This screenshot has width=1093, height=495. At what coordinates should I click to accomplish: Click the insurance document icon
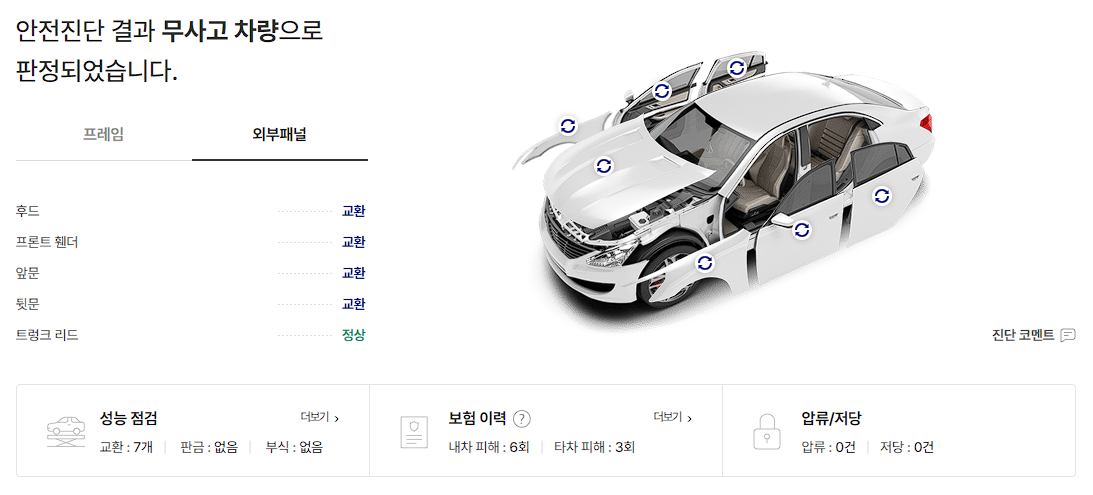pyautogui.click(x=414, y=432)
